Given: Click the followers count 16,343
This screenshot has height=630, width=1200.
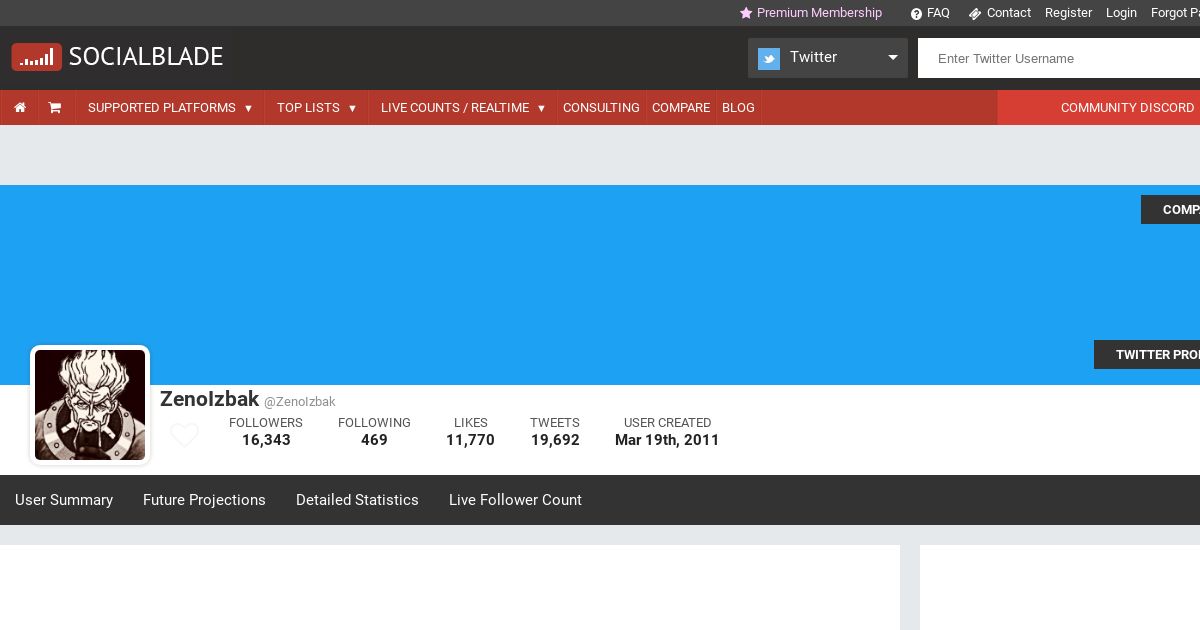Looking at the screenshot, I should click(x=266, y=440).
